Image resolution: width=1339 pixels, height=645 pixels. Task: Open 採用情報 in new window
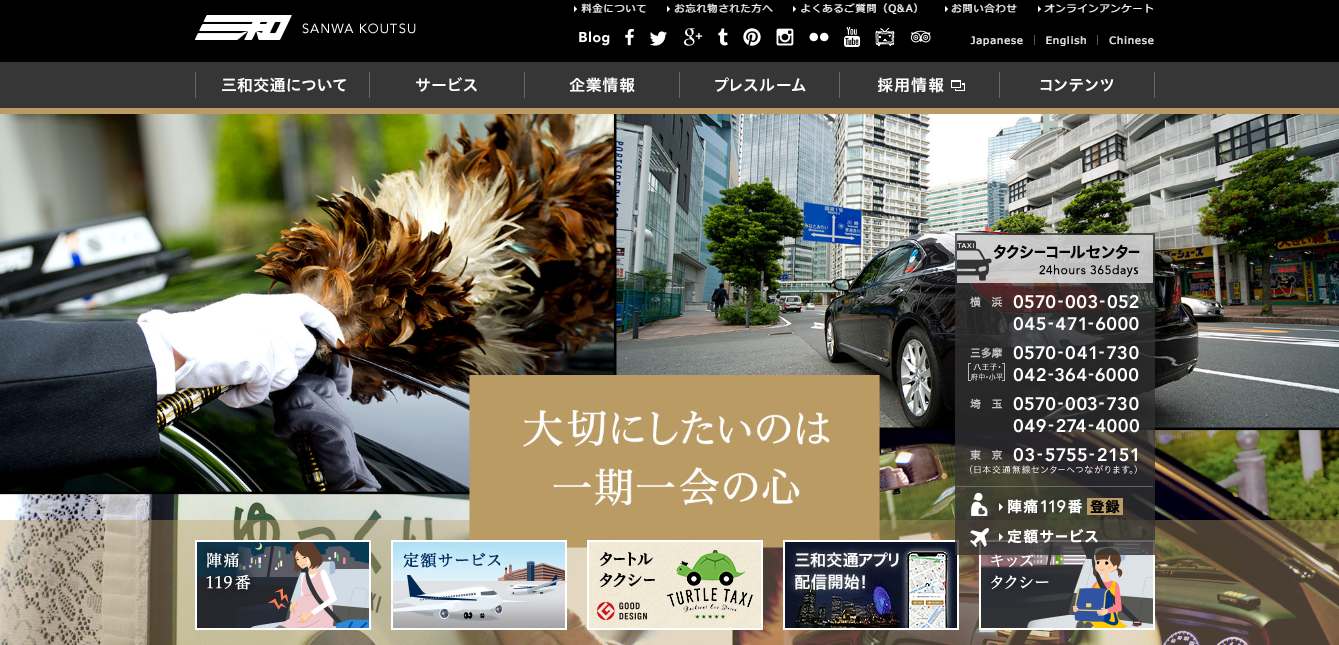tap(920, 85)
